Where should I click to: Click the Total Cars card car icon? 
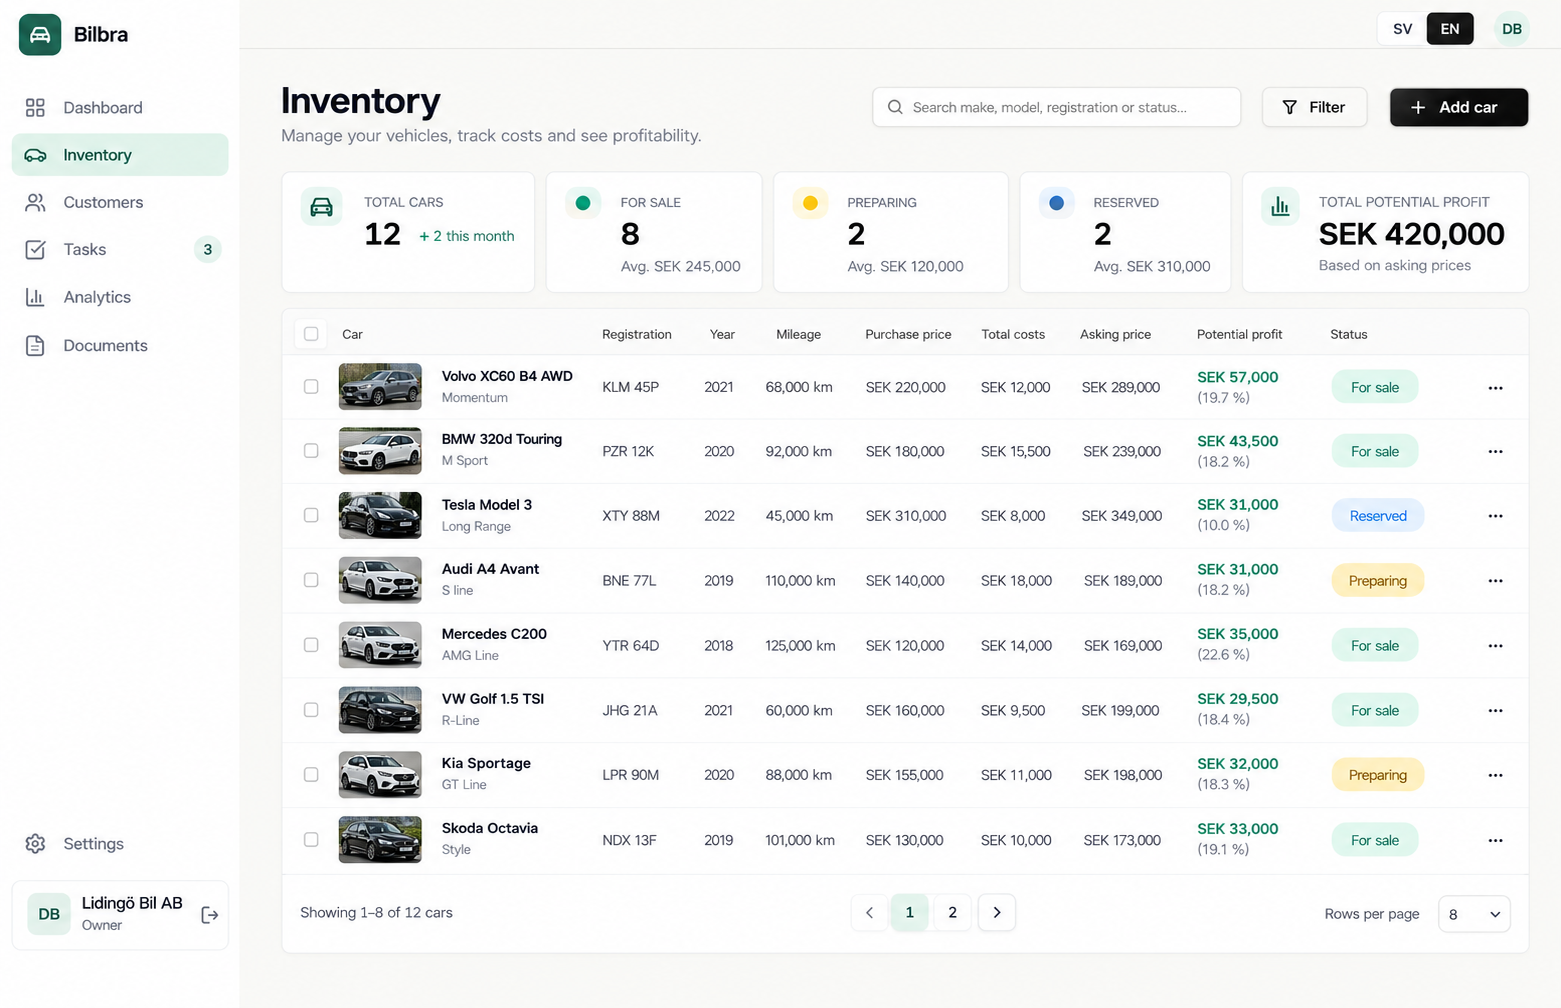pos(322,207)
